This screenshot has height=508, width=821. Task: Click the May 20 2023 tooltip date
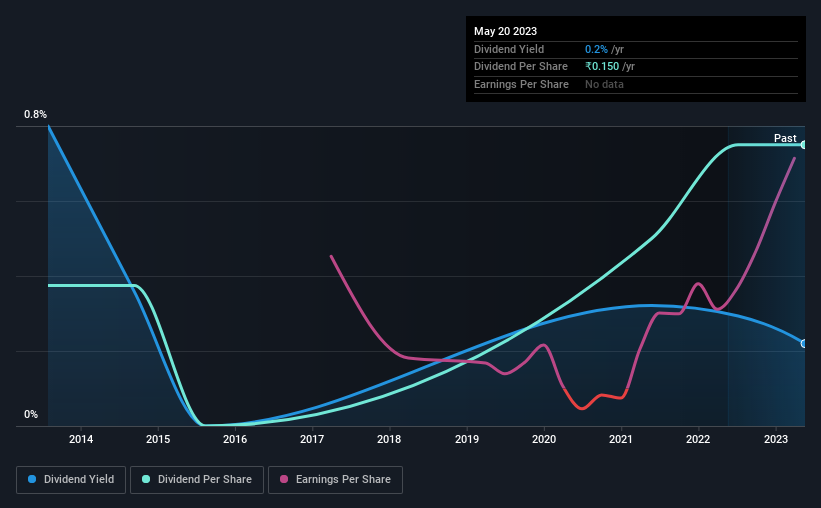click(505, 31)
